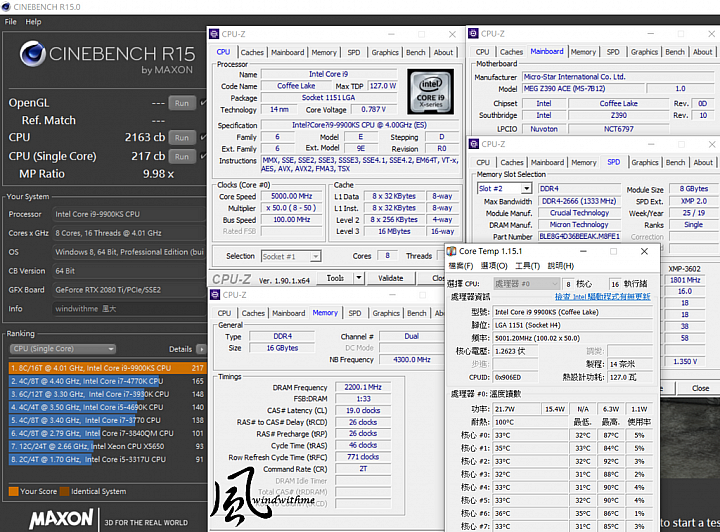
Task: Select ranking row 2 Core i7-4770K bar
Action: 107,381
